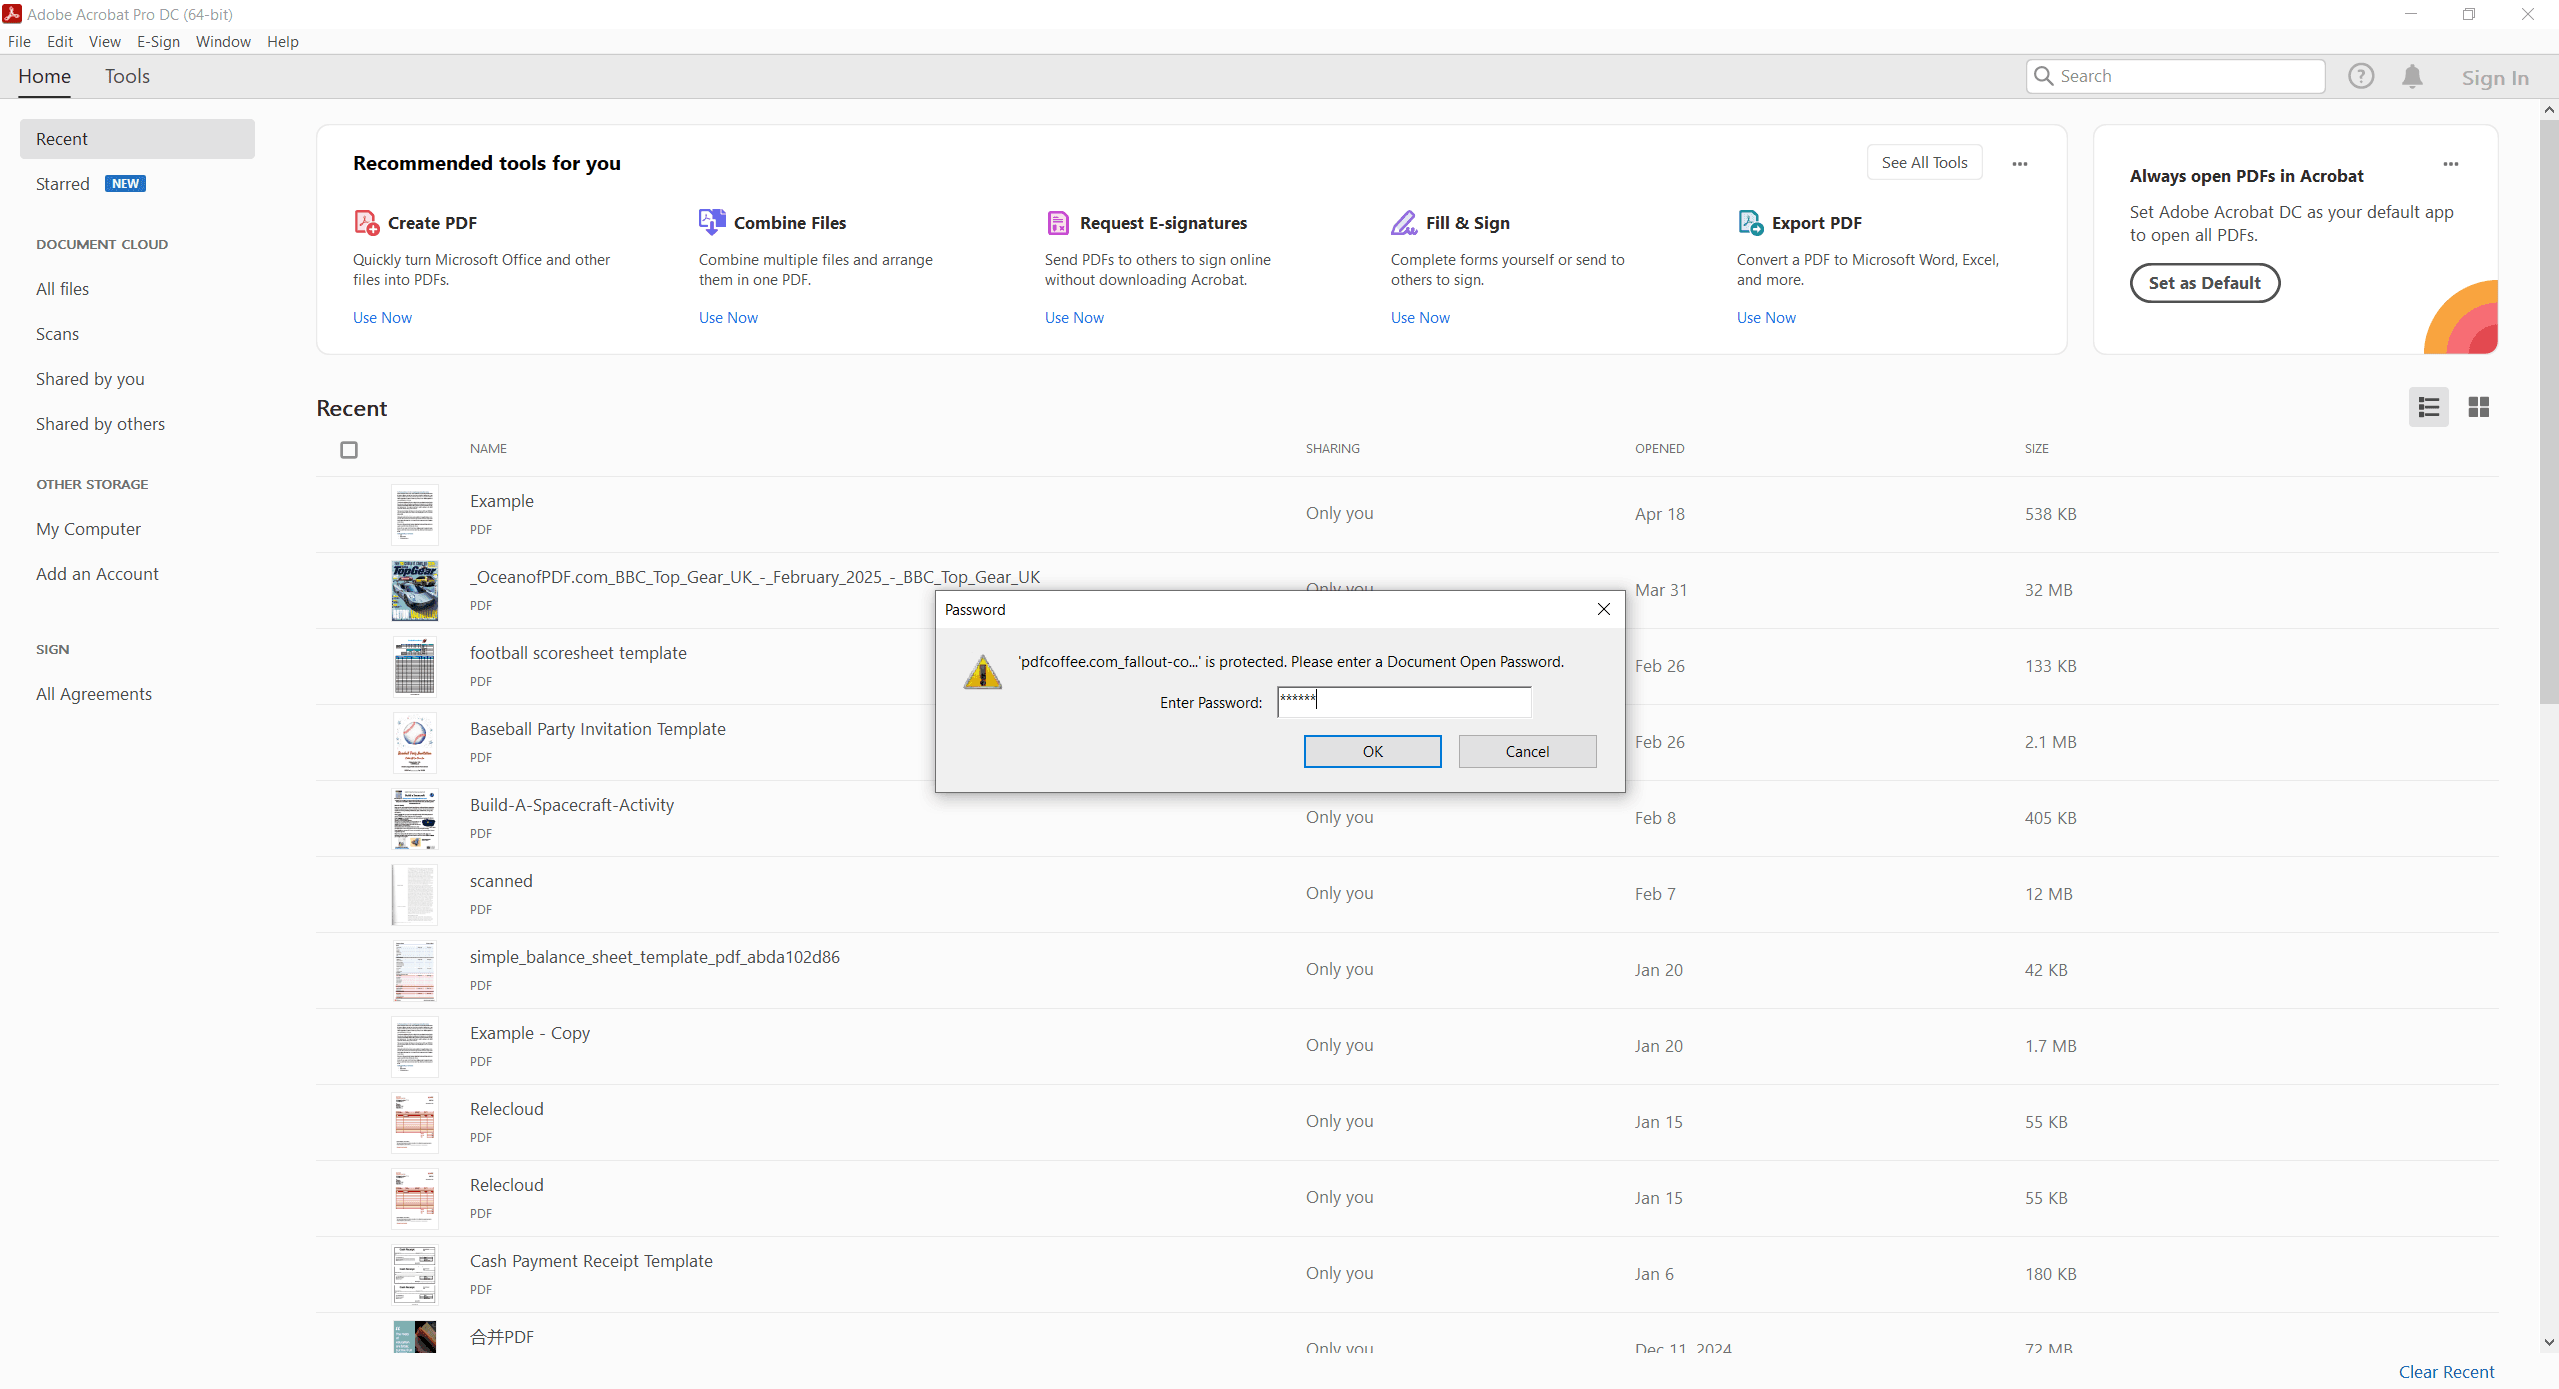Open the Window menu
The height and width of the screenshot is (1389, 2559).
click(x=223, y=41)
